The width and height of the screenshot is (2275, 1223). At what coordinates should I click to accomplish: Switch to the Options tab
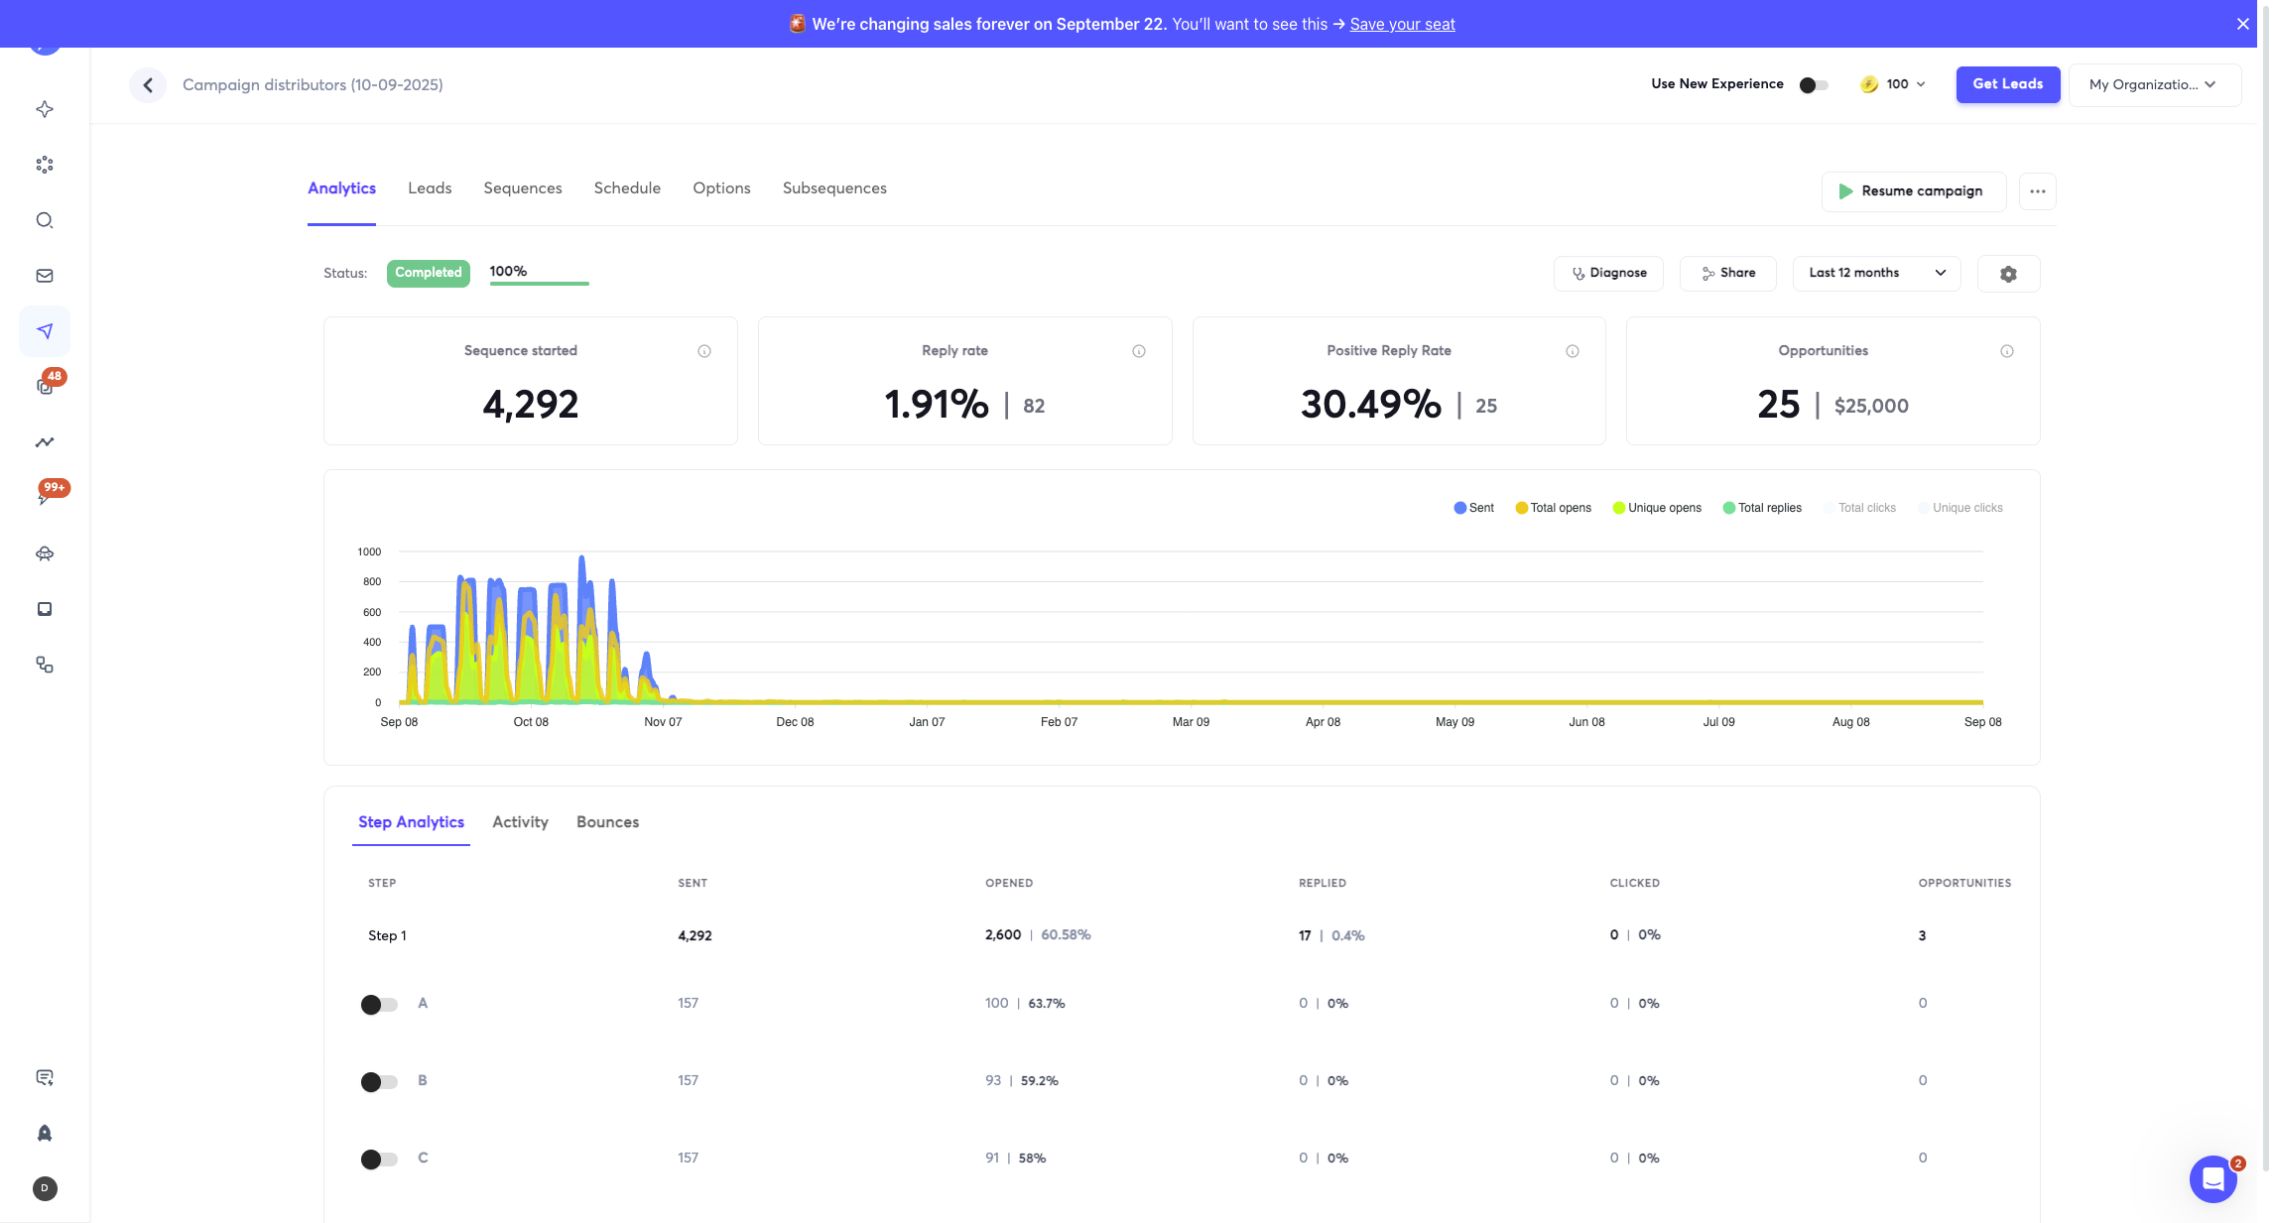(x=721, y=188)
